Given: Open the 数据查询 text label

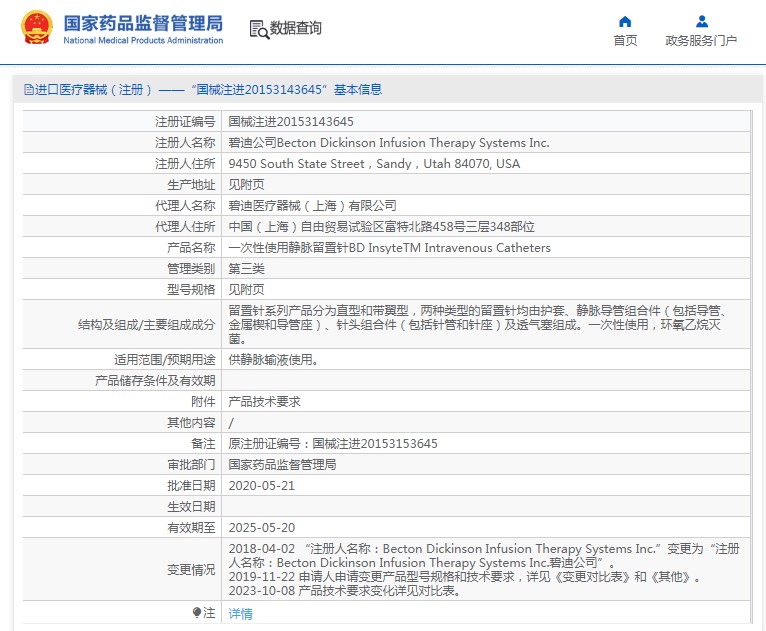Looking at the screenshot, I should coord(296,29).
